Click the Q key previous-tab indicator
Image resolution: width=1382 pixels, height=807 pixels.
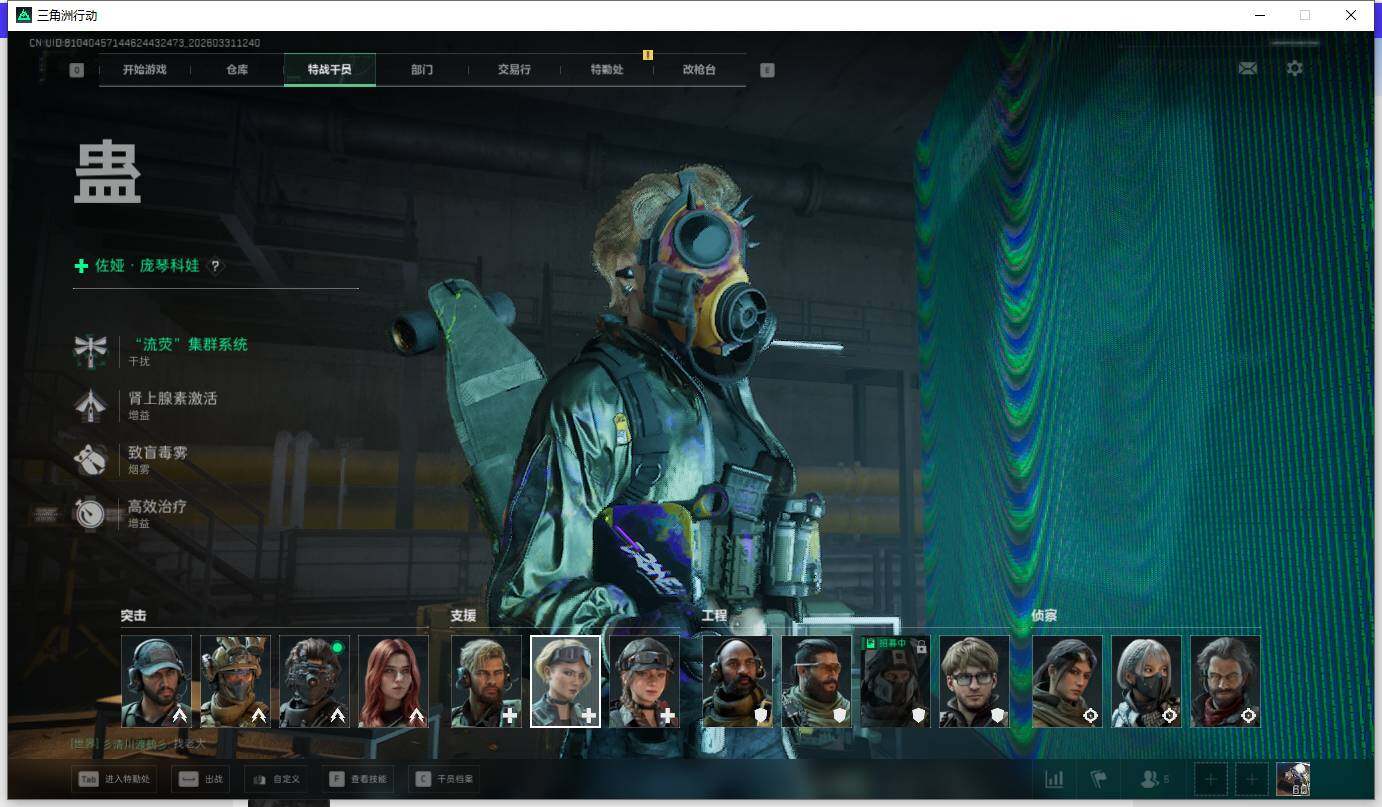click(77, 70)
